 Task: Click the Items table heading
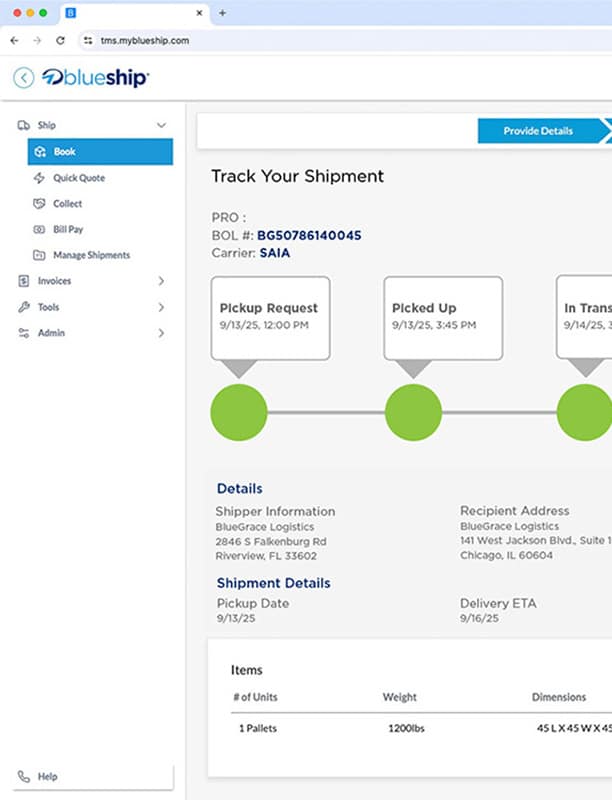247,670
